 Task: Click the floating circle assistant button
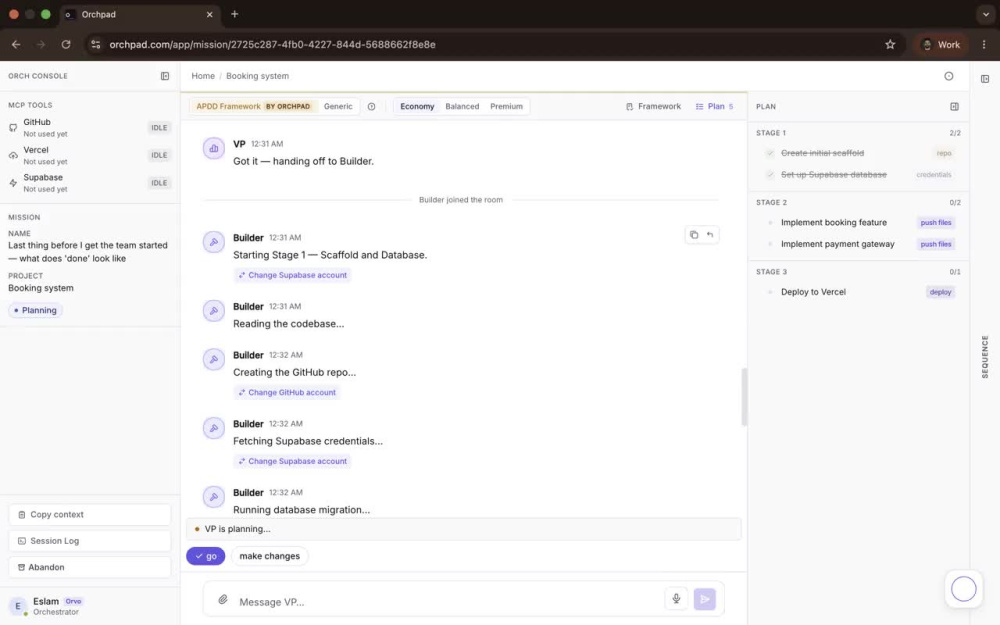(x=963, y=589)
